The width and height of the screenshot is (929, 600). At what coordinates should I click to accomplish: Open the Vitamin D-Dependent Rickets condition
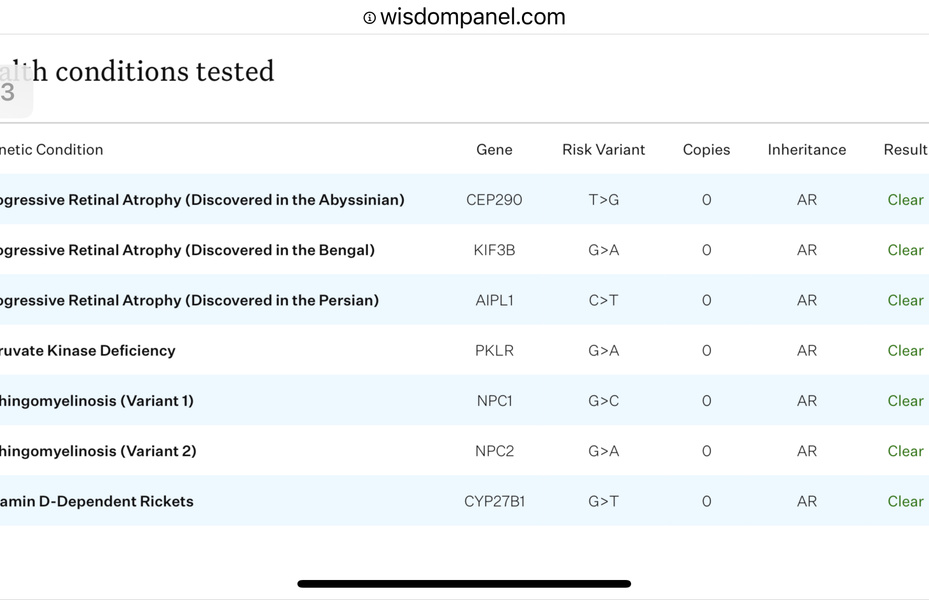point(97,501)
